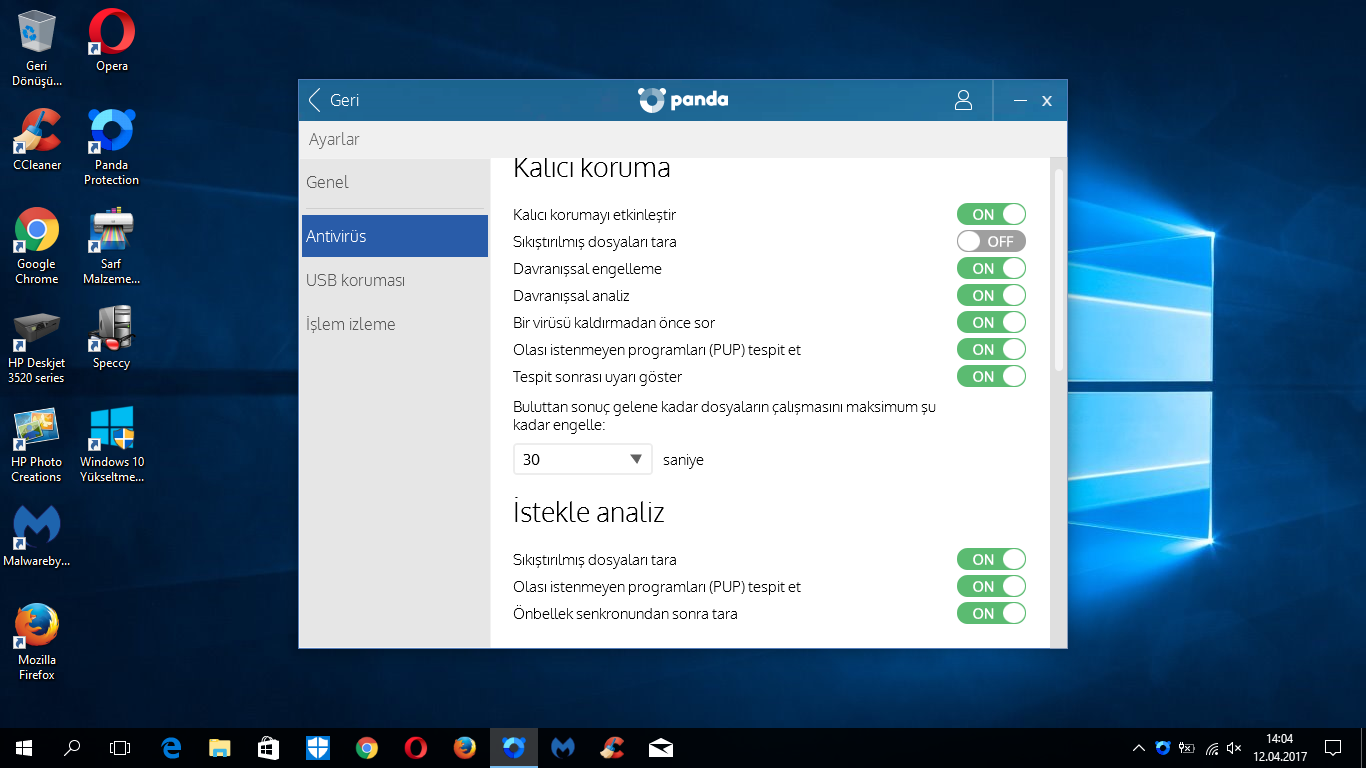The image size is (1366, 768).
Task: Close the Panda window
Action: point(1047,100)
